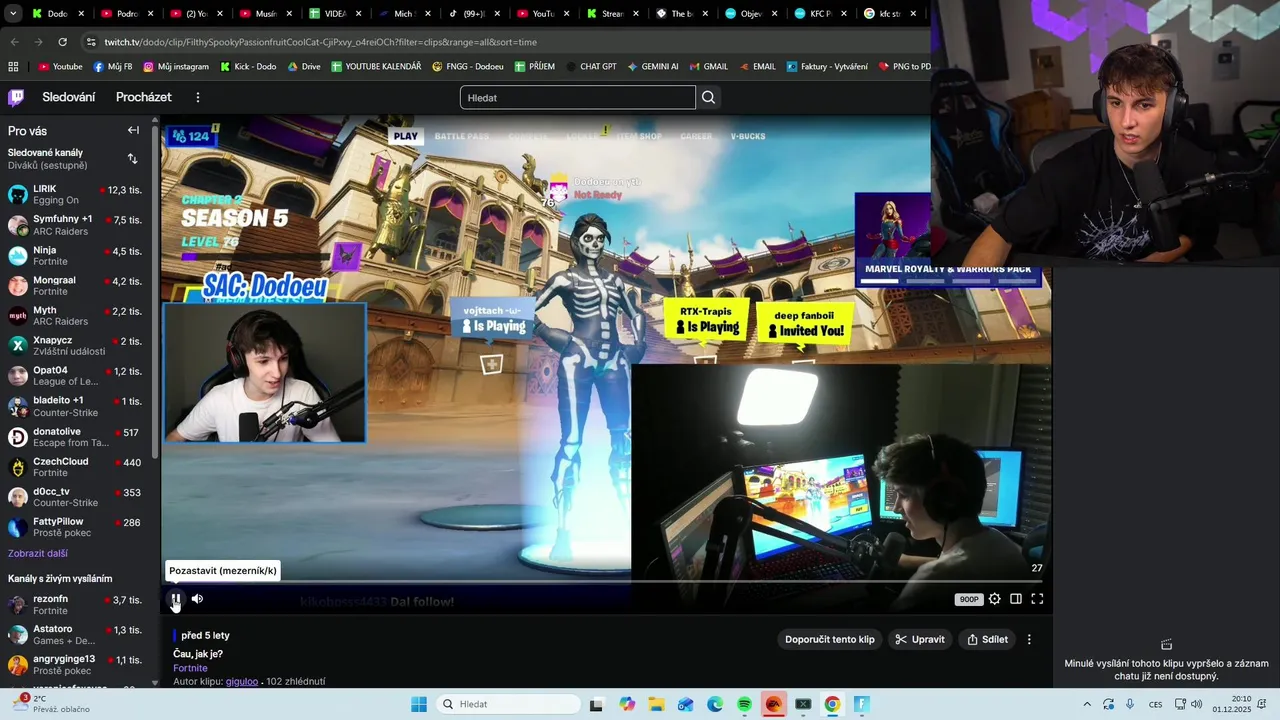Viewport: 1280px width, 720px height.
Task: Open the Faktury - Vytváření bookmark
Action: tap(827, 67)
